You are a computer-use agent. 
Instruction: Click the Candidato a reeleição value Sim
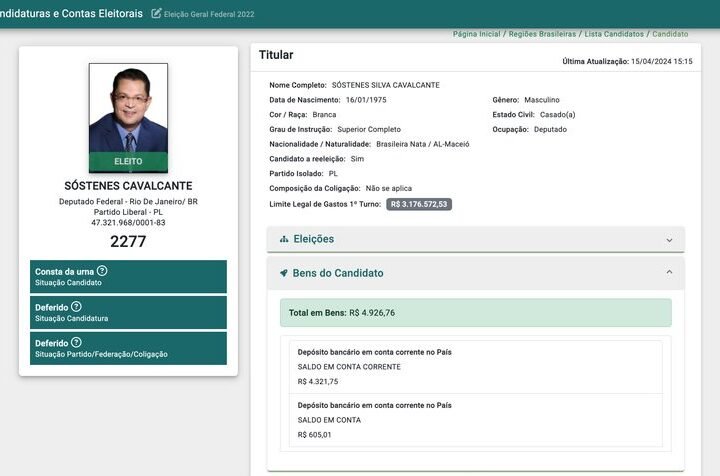click(357, 159)
